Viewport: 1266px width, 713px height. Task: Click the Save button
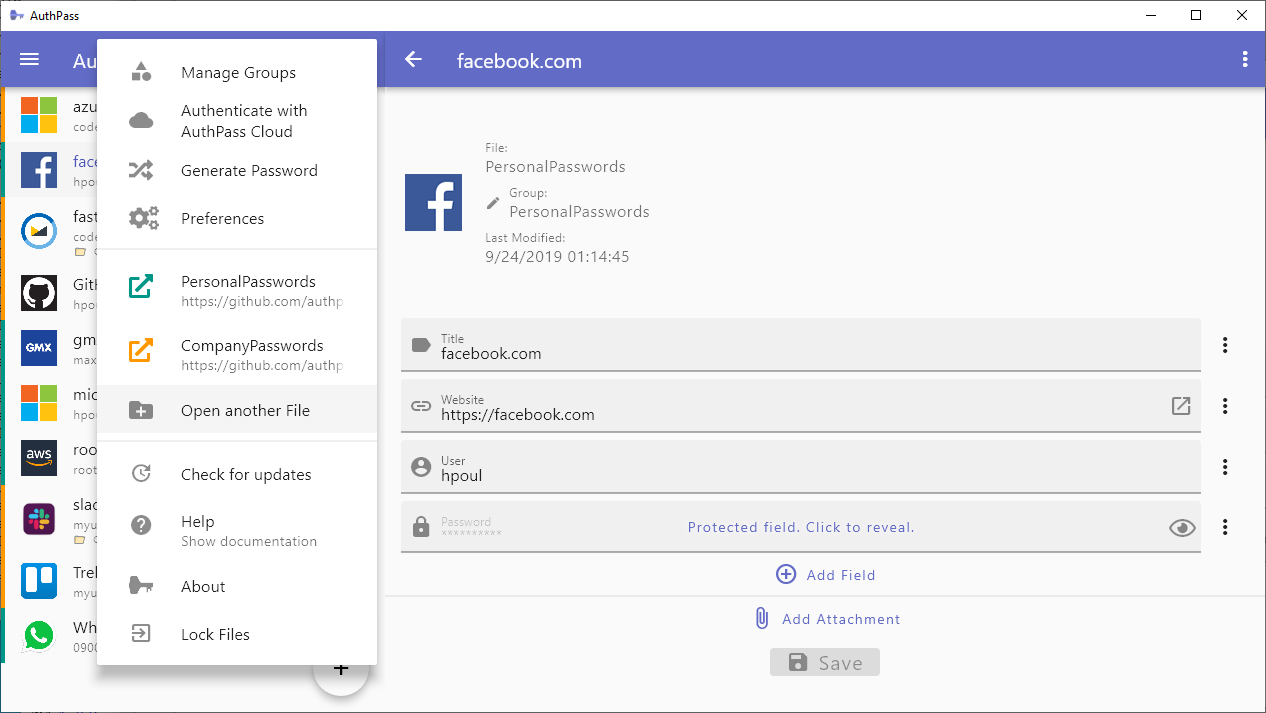pyautogui.click(x=825, y=662)
